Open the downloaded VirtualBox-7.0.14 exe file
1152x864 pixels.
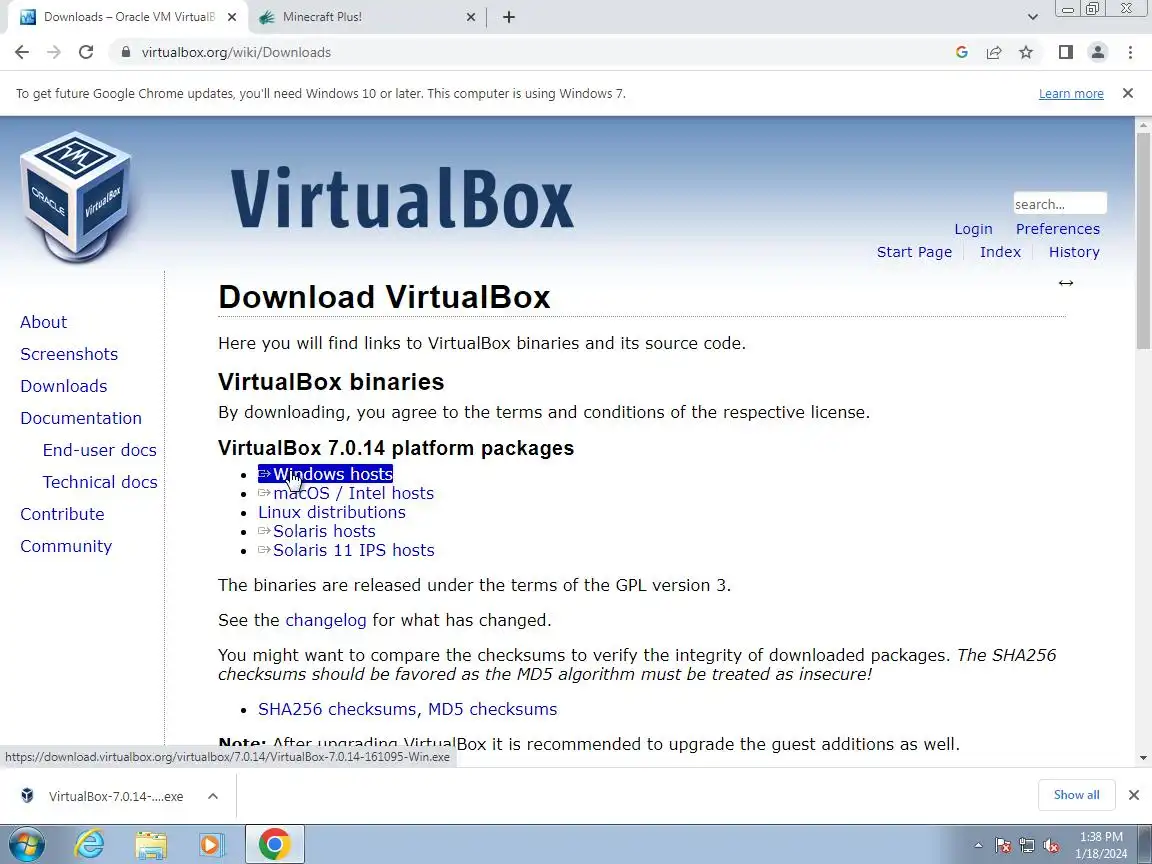point(103,796)
